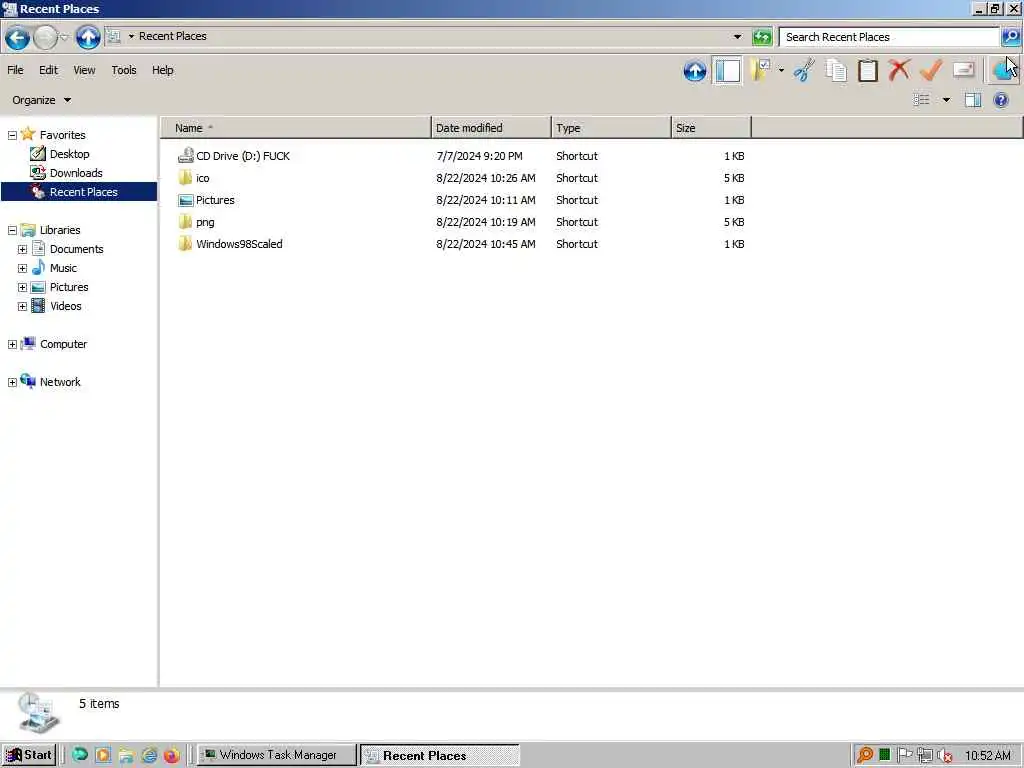
Task: Click the blue globe toolbar icon
Action: tap(1004, 70)
